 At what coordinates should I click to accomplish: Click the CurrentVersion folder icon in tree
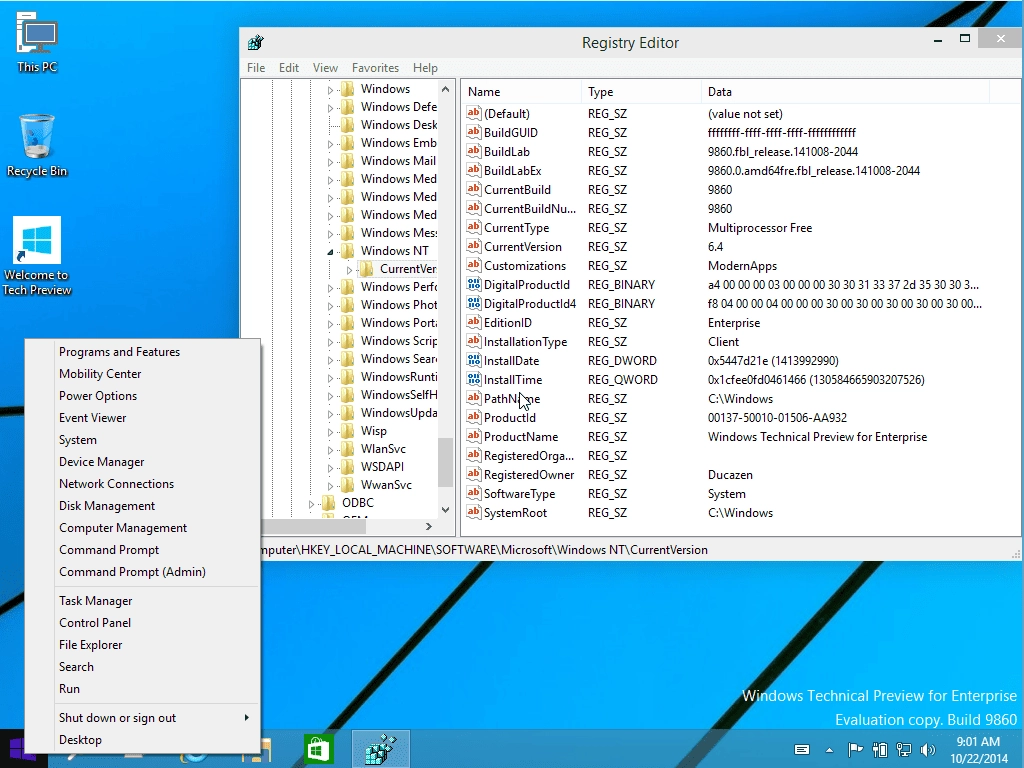[x=367, y=268]
